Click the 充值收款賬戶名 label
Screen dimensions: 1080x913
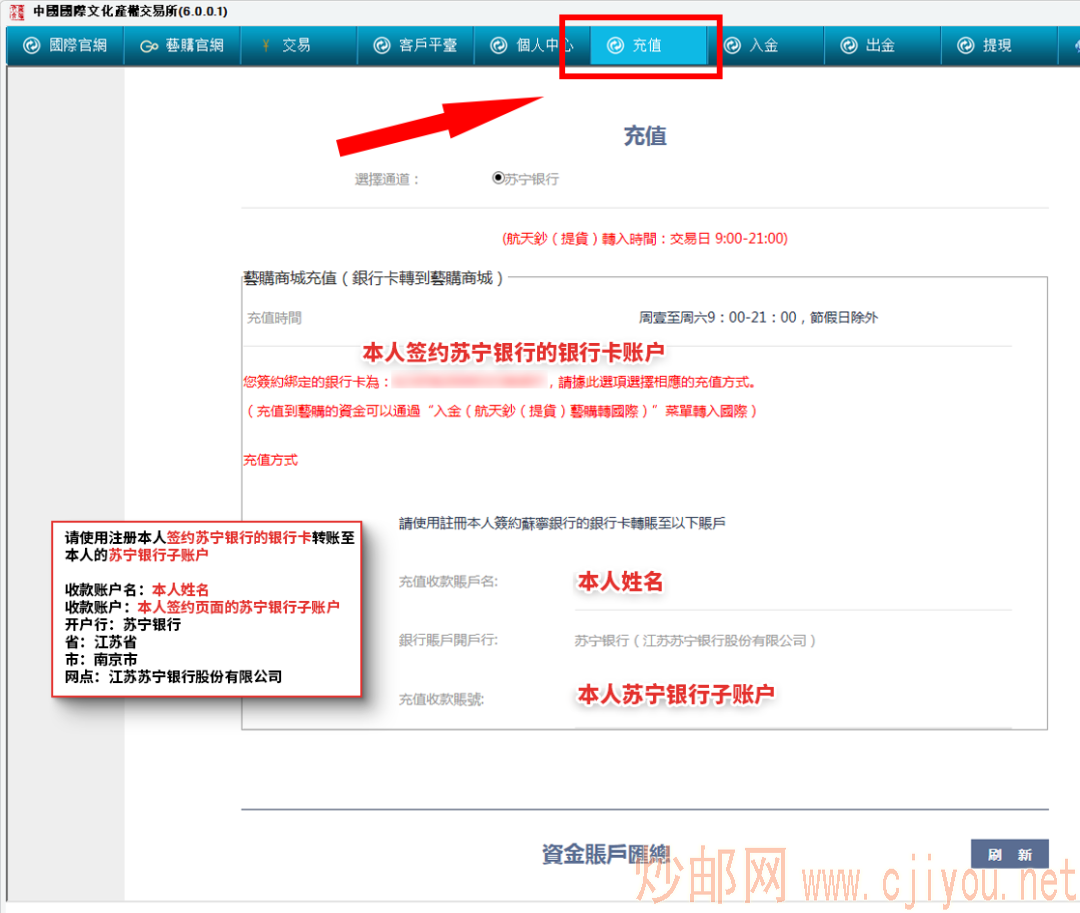448,582
